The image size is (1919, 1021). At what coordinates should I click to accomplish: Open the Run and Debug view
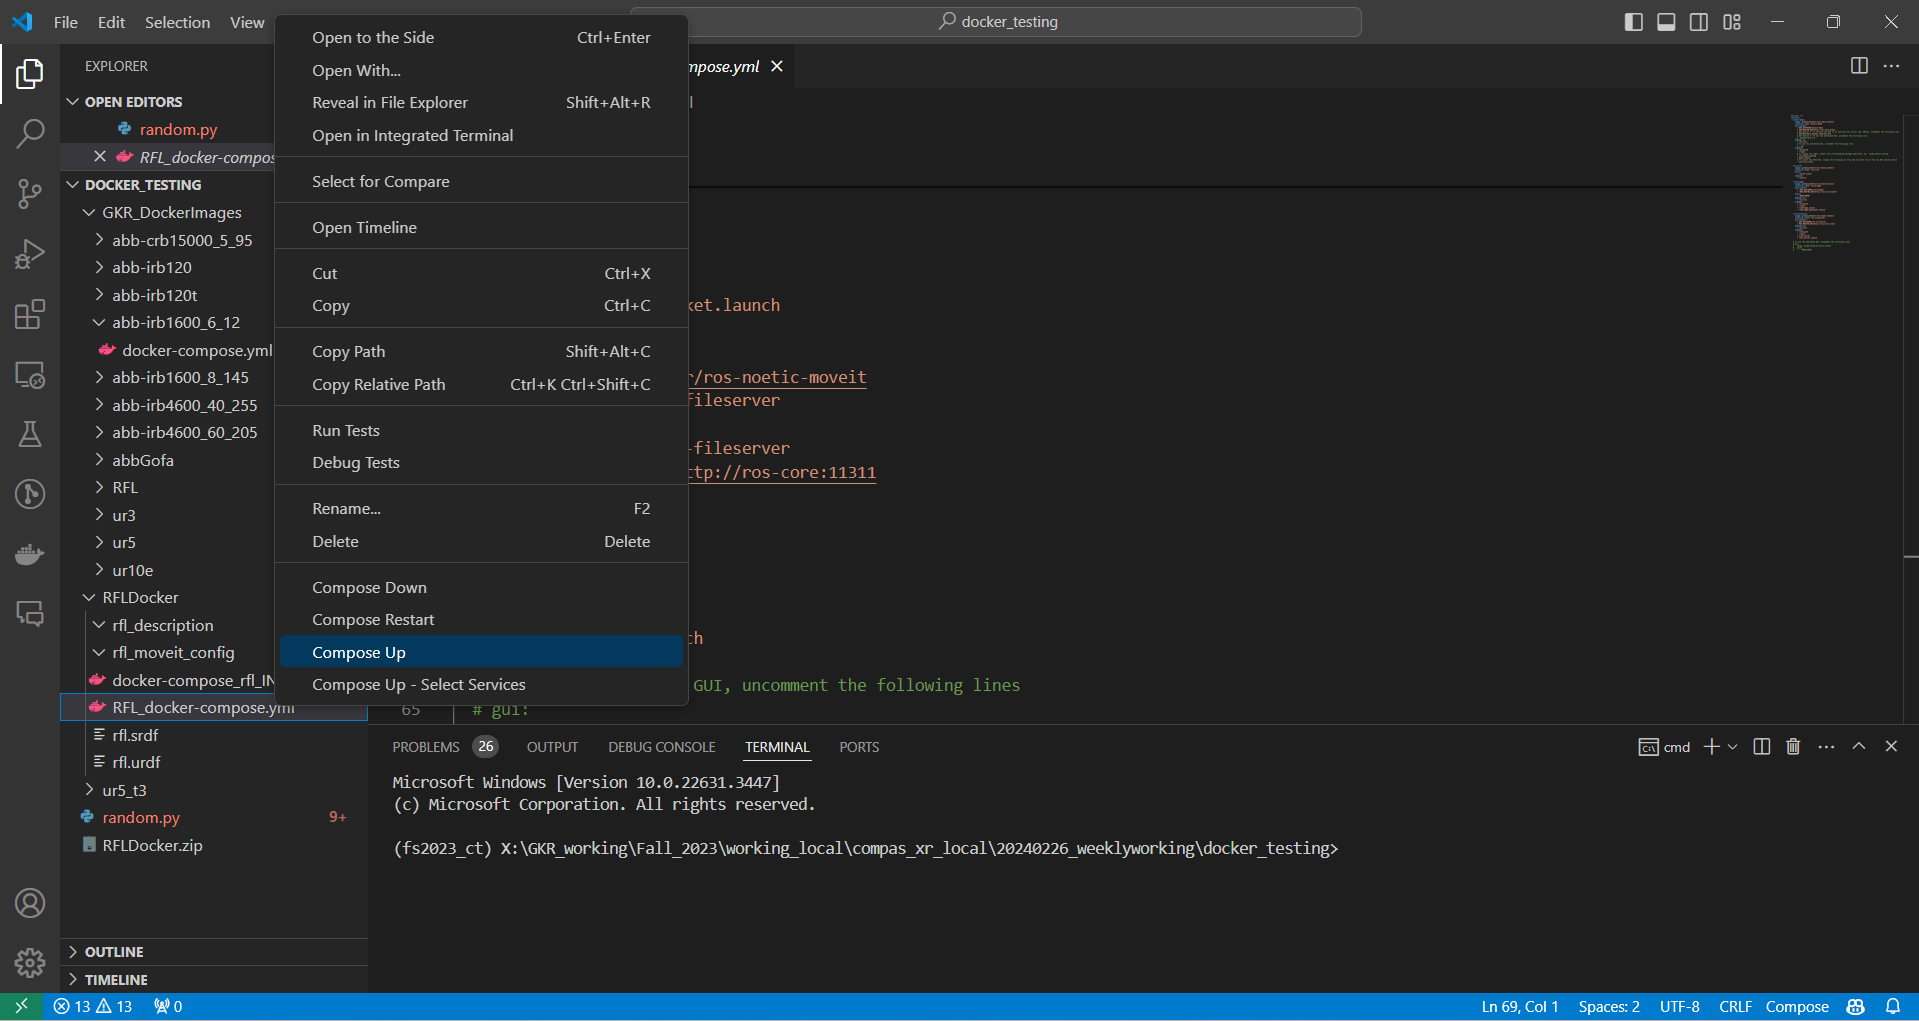(x=30, y=254)
